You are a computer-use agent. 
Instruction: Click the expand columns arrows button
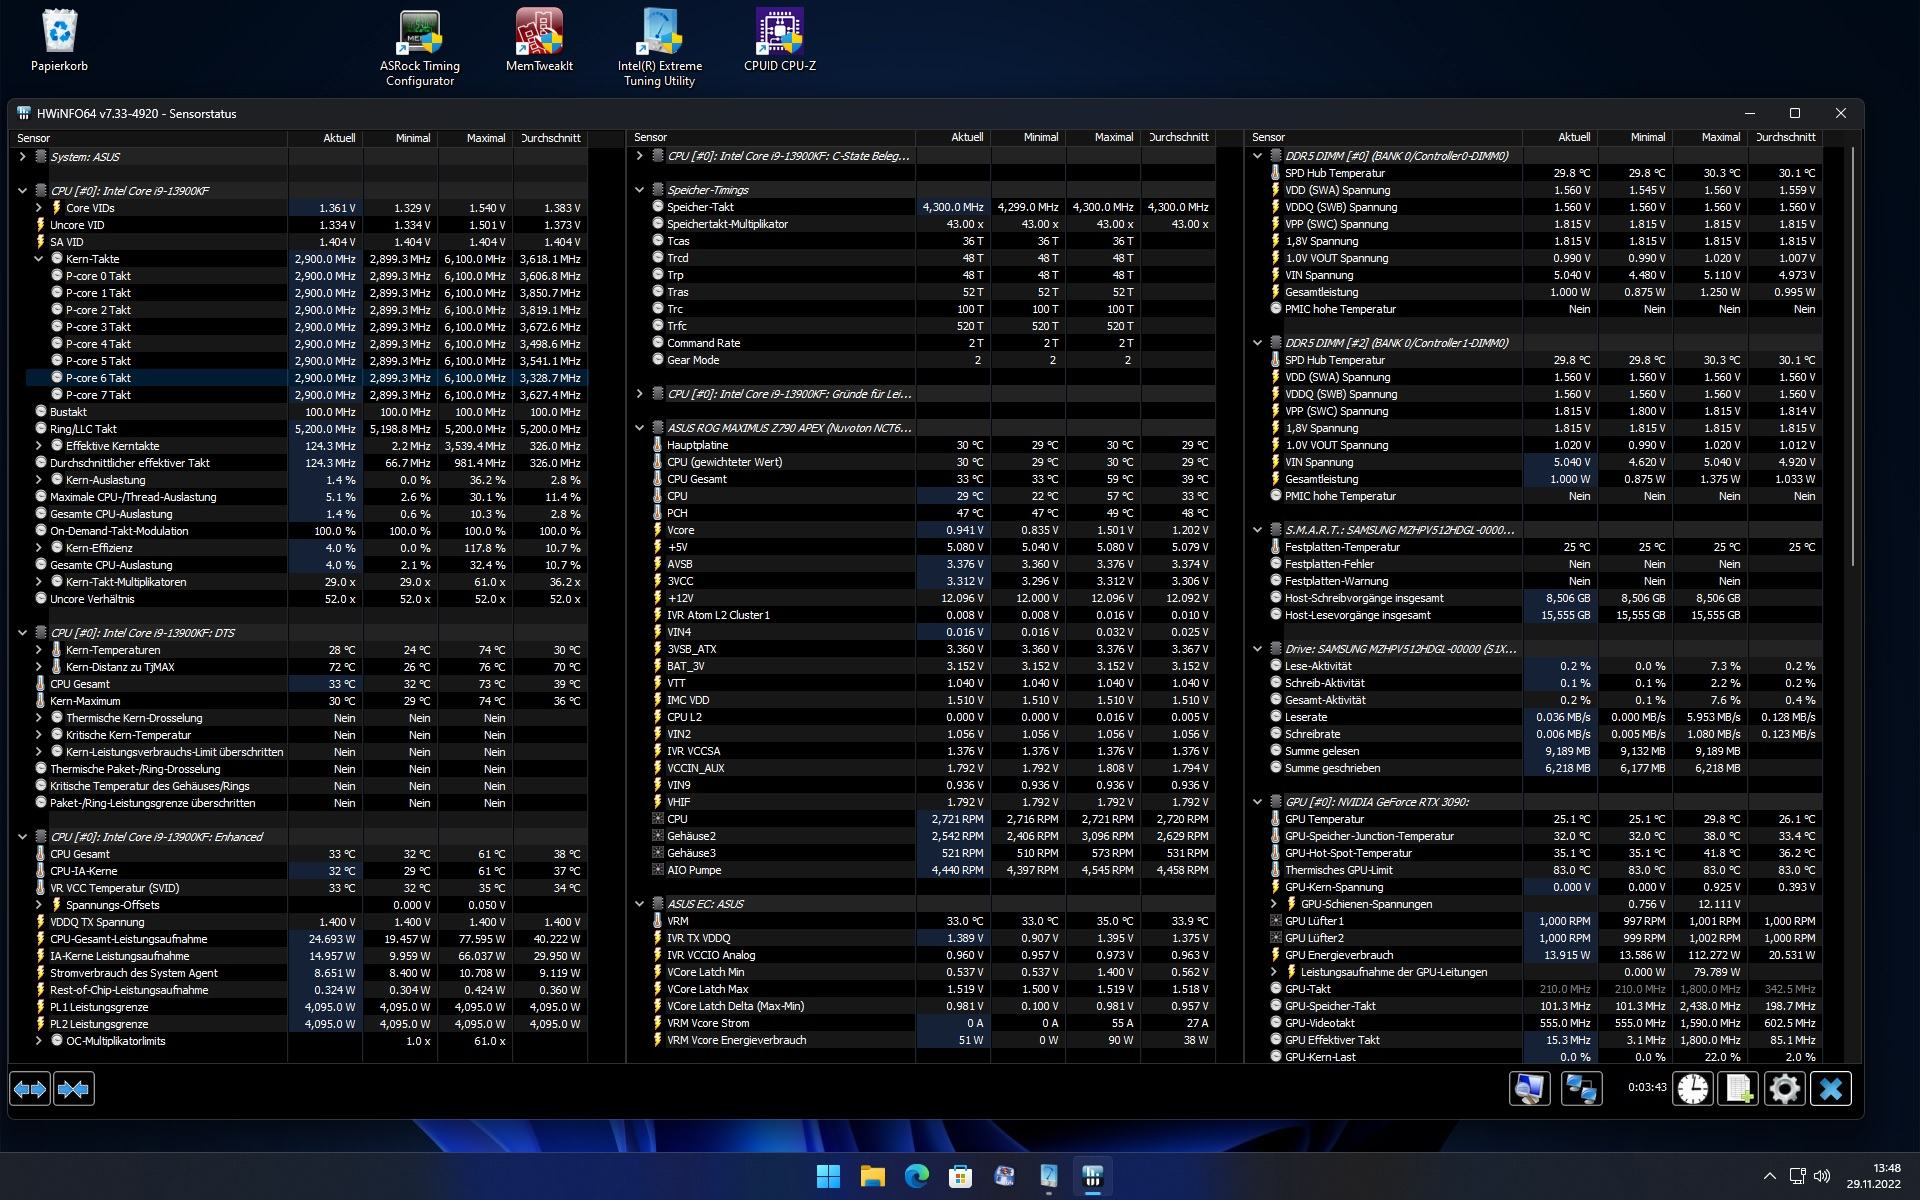click(x=30, y=1089)
